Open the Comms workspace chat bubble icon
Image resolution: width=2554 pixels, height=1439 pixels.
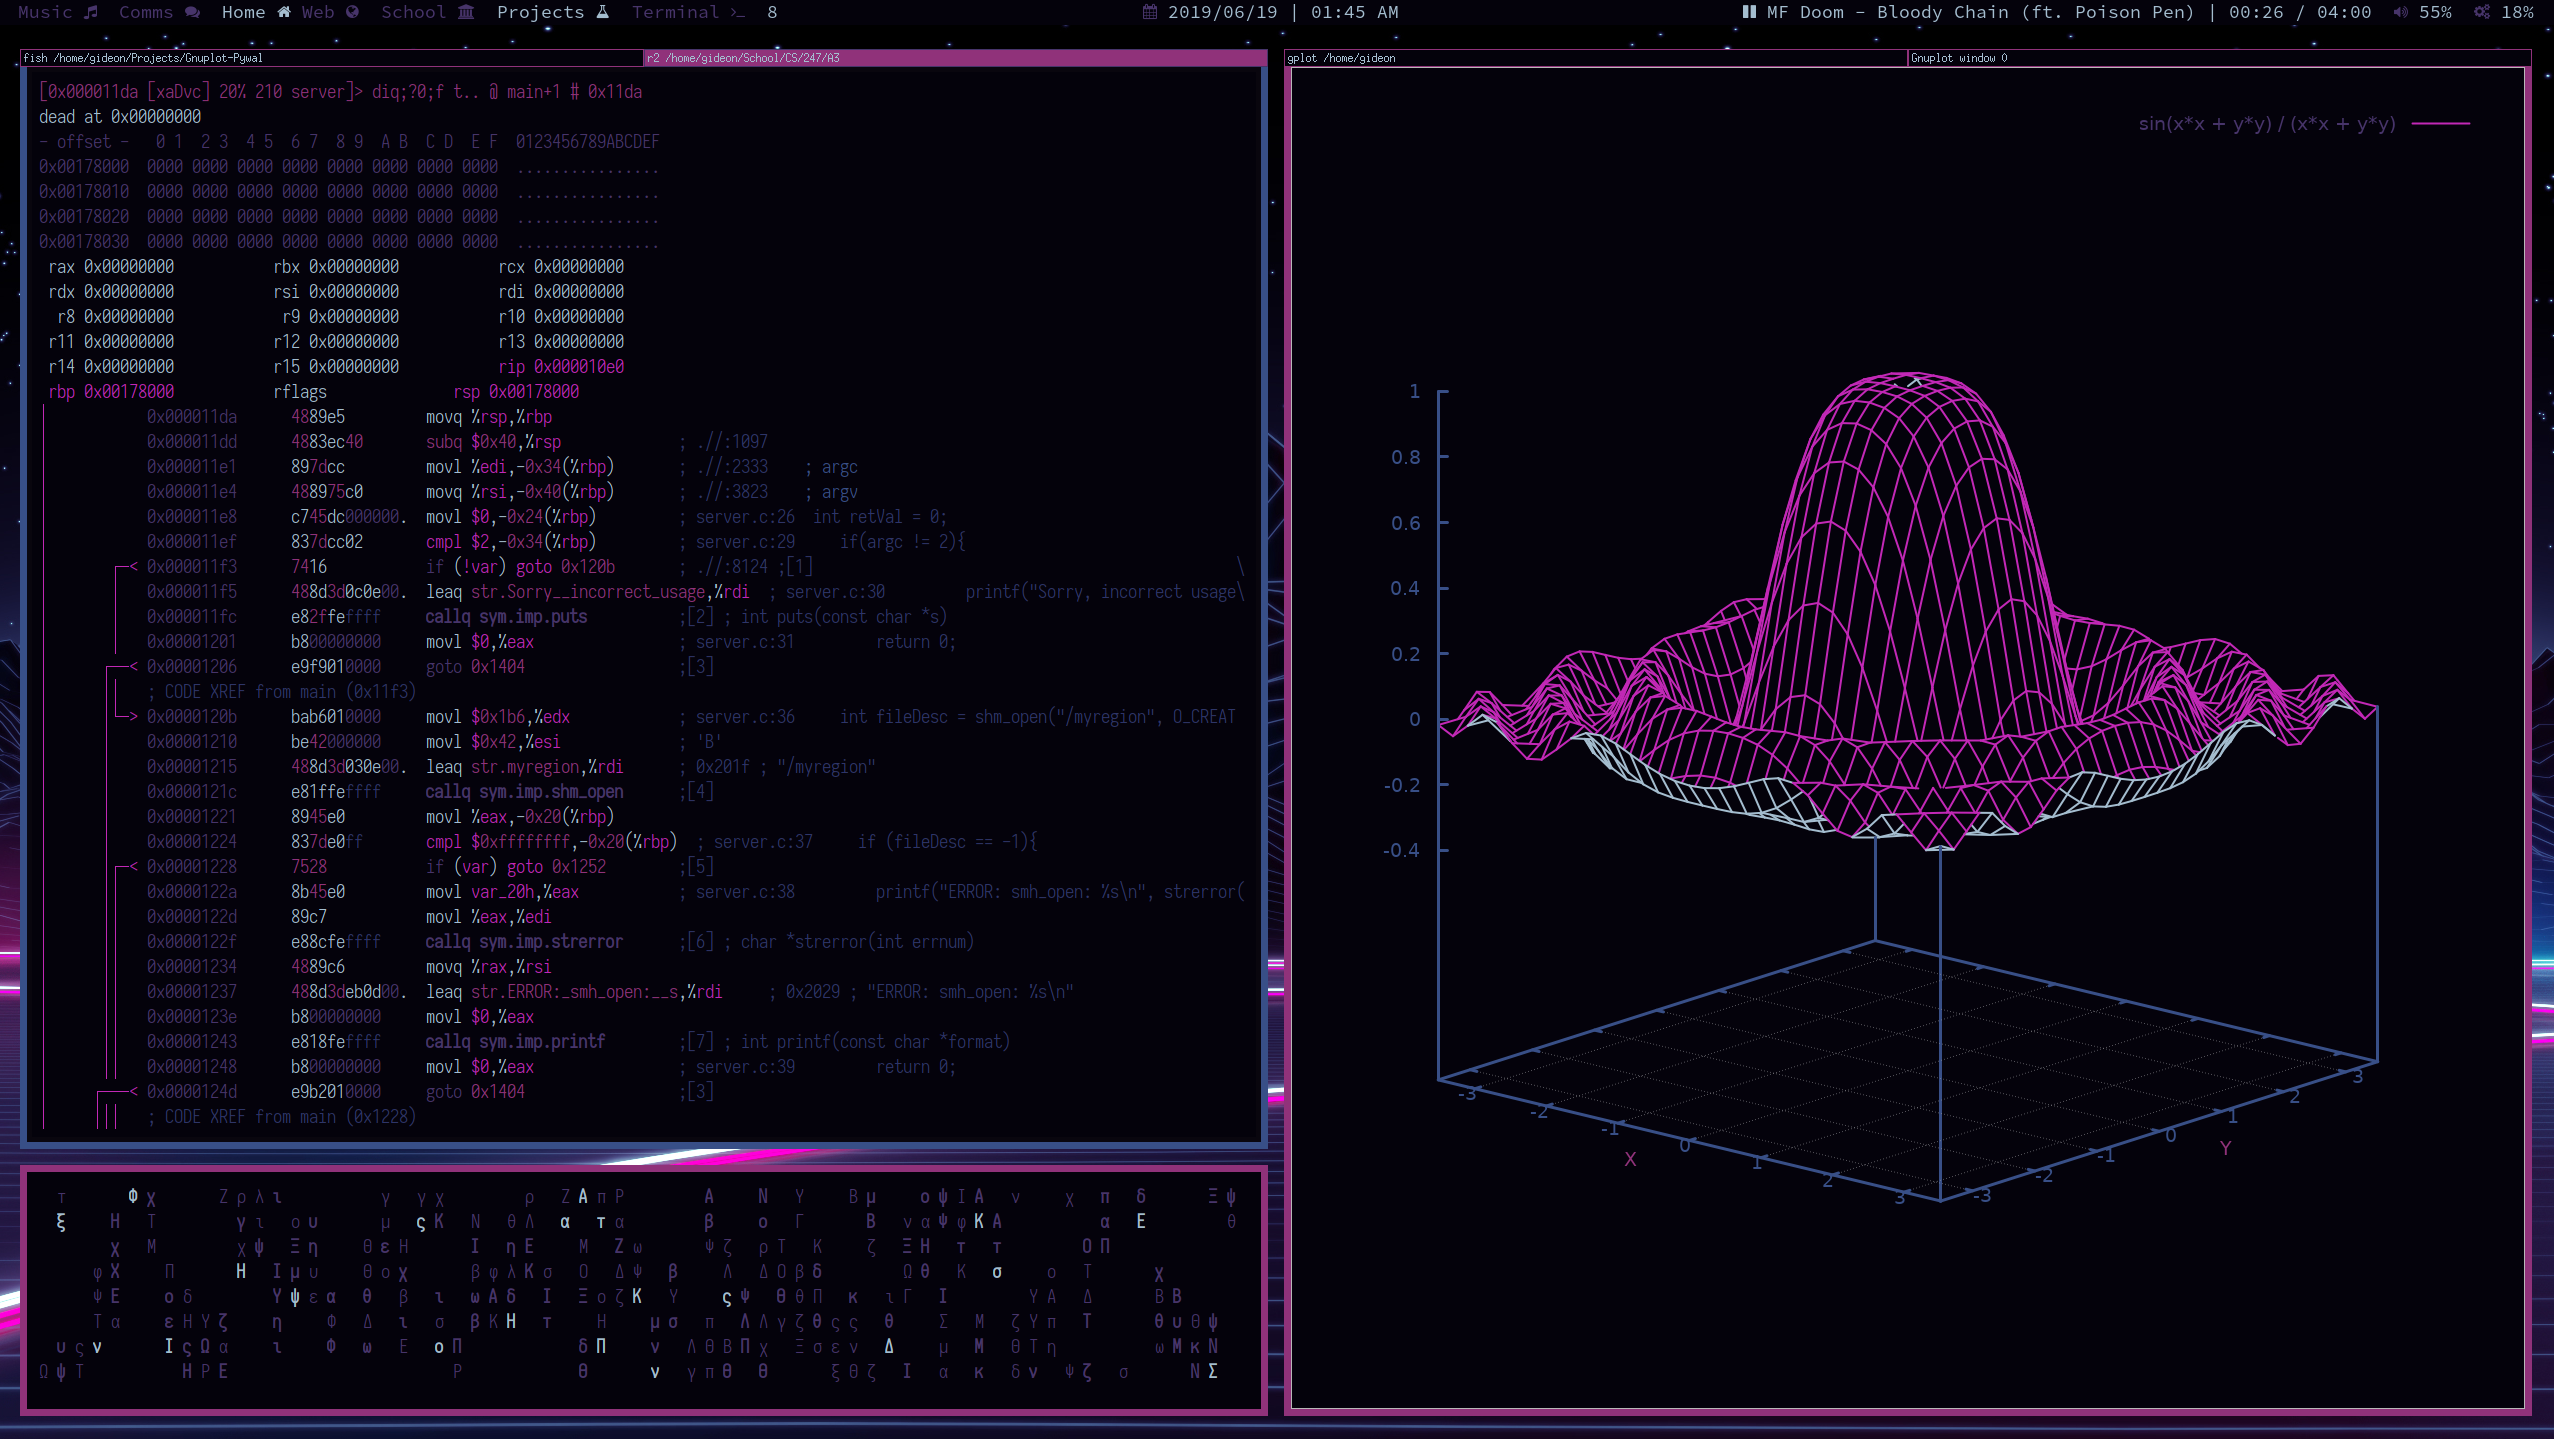(193, 12)
